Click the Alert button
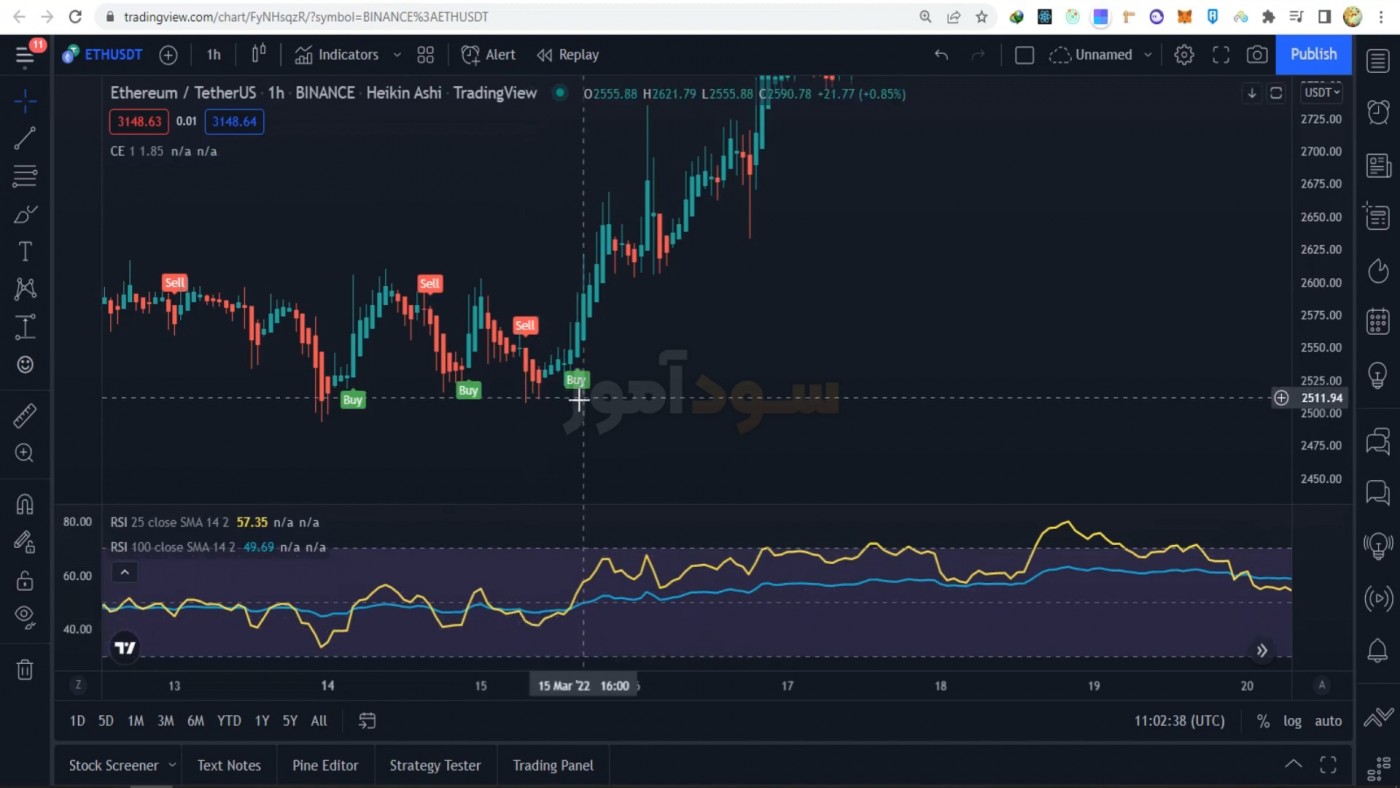 489,55
